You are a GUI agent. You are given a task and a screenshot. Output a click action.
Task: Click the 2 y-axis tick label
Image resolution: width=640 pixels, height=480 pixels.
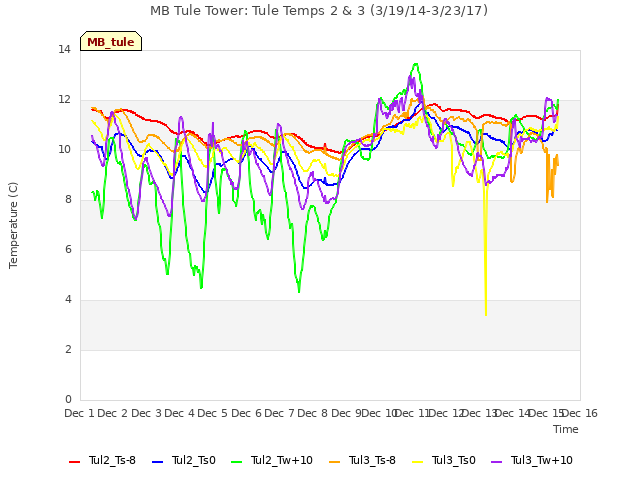pos(68,350)
